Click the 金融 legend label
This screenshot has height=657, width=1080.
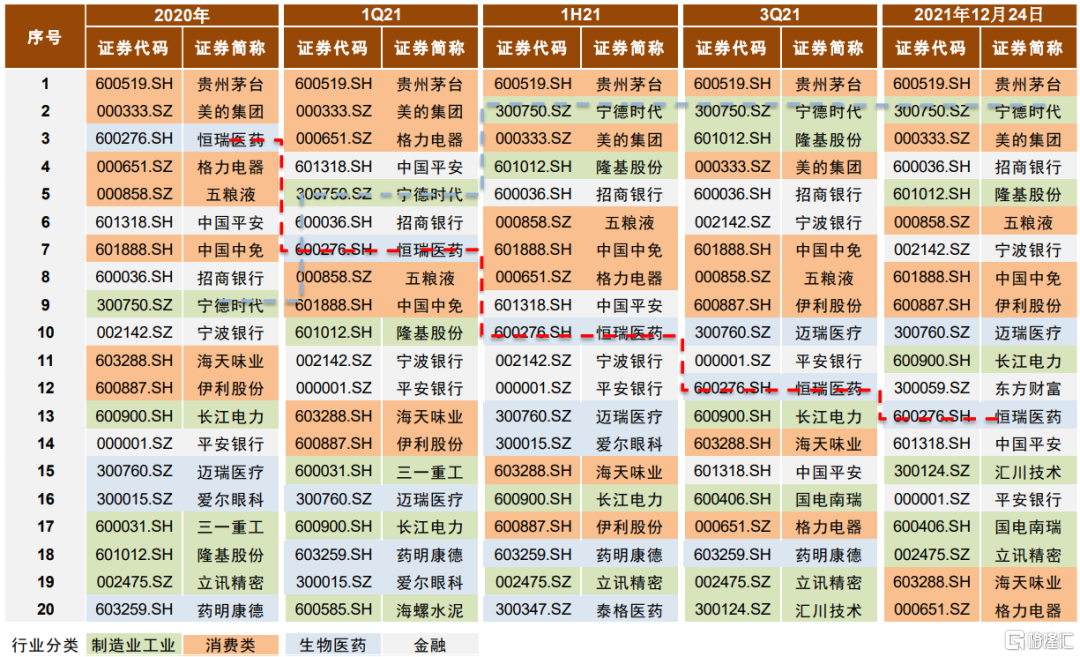430,645
